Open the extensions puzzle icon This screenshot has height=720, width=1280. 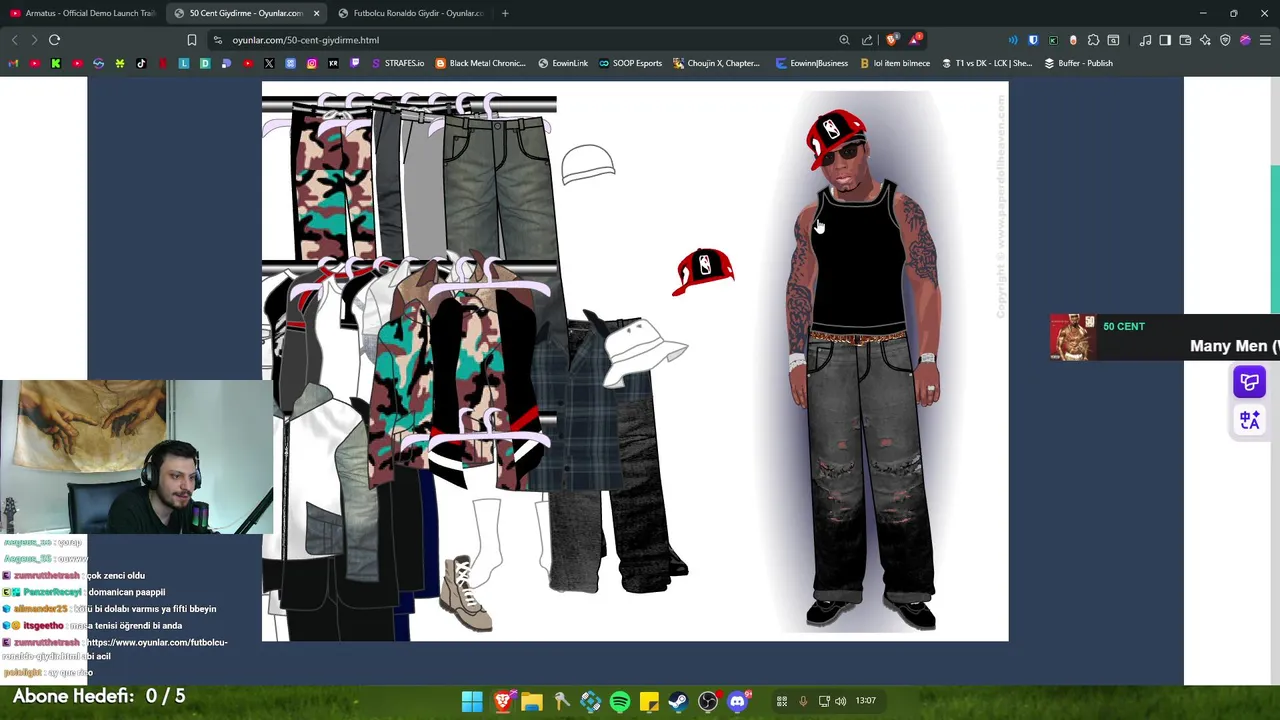point(1093,40)
